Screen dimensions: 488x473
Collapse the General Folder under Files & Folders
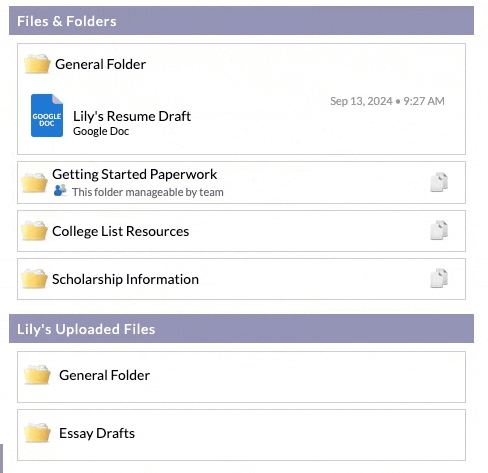[x=100, y=64]
